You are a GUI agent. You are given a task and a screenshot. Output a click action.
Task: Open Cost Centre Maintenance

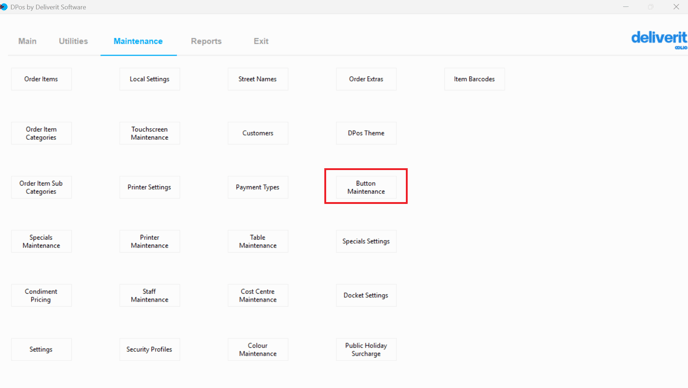coord(258,295)
